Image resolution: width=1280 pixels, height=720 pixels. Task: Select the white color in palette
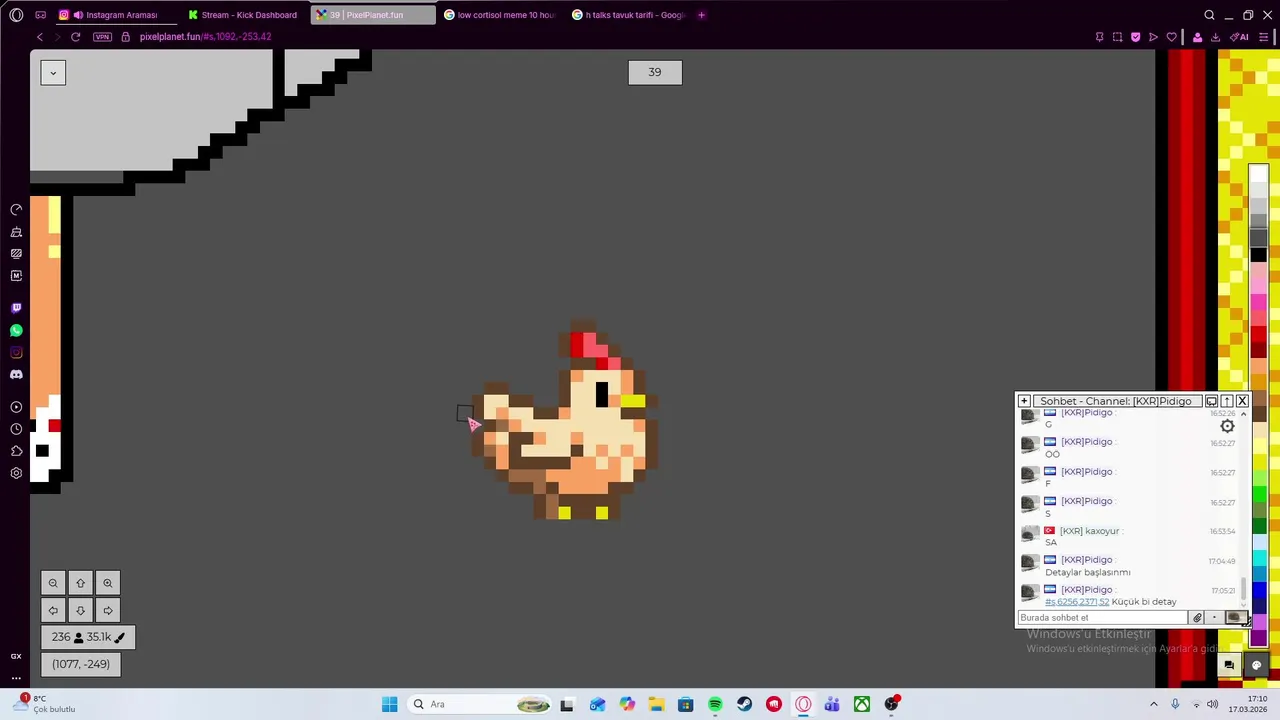(1258, 176)
